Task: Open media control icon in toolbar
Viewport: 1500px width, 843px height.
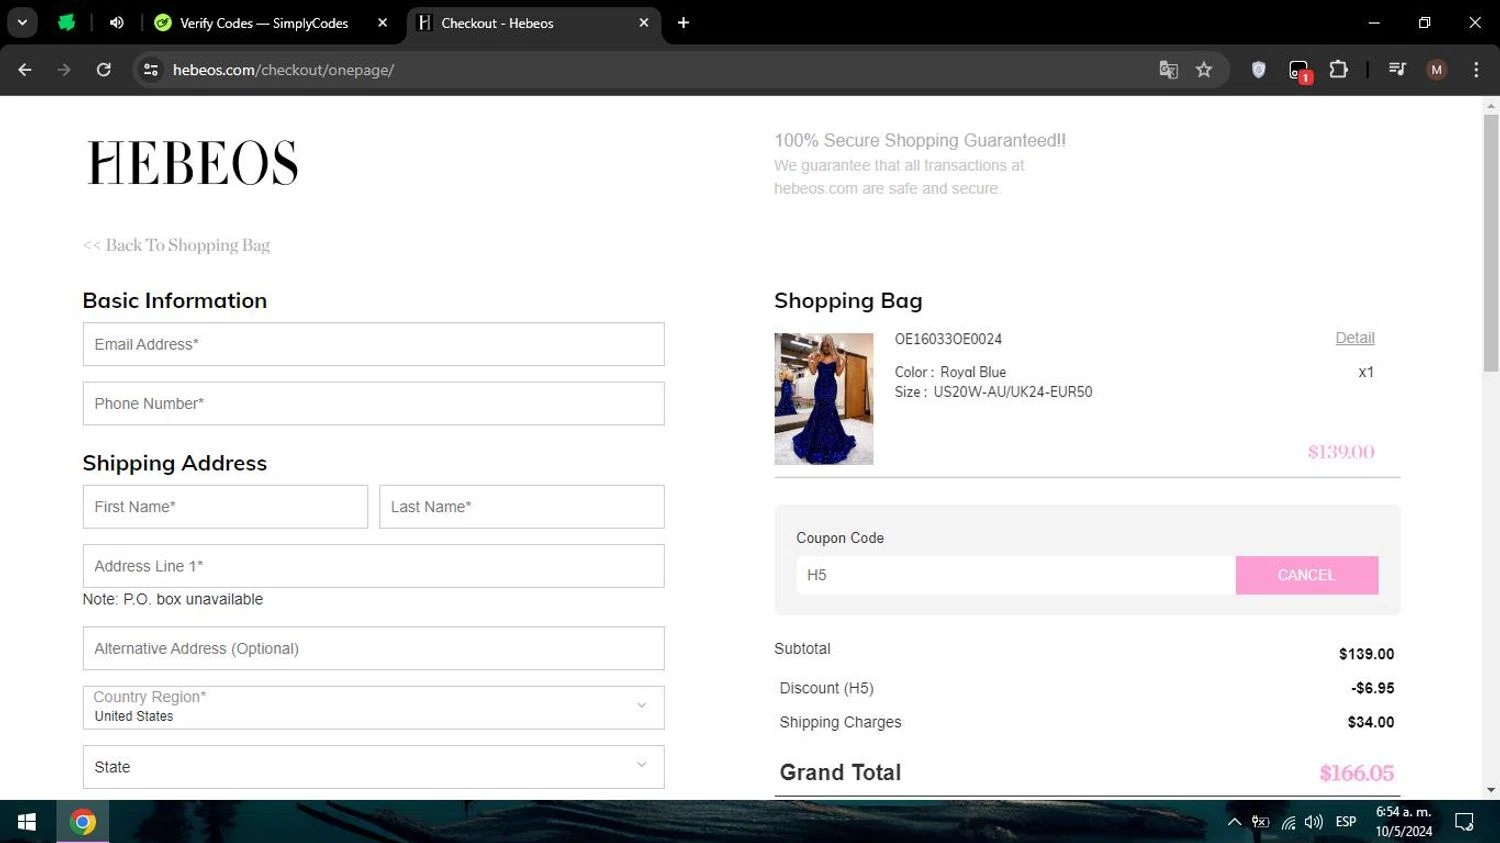Action: pos(1397,70)
